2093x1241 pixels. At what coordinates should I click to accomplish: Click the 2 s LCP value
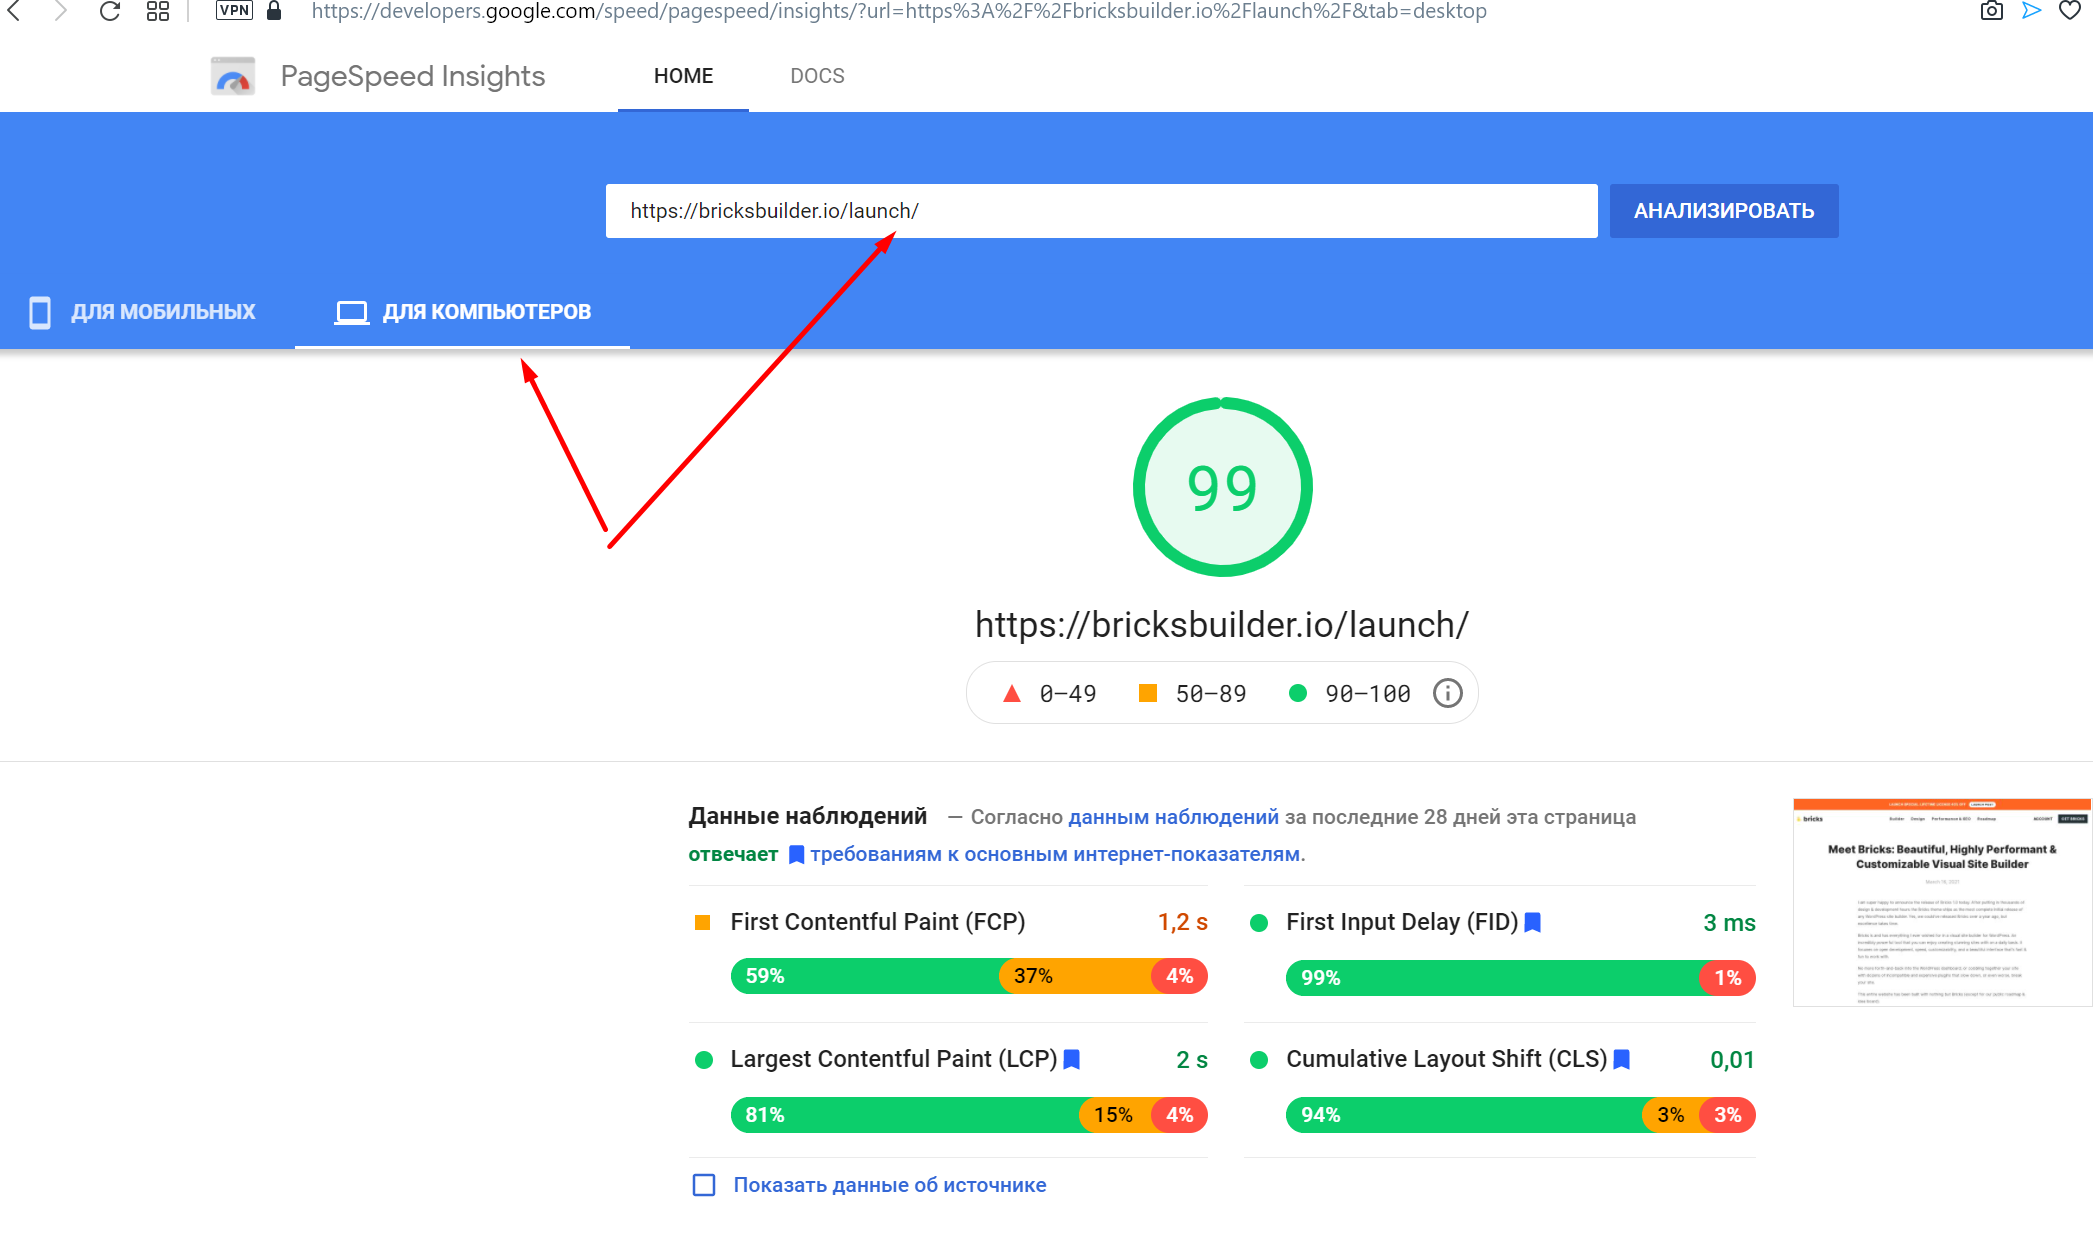tap(1192, 1059)
